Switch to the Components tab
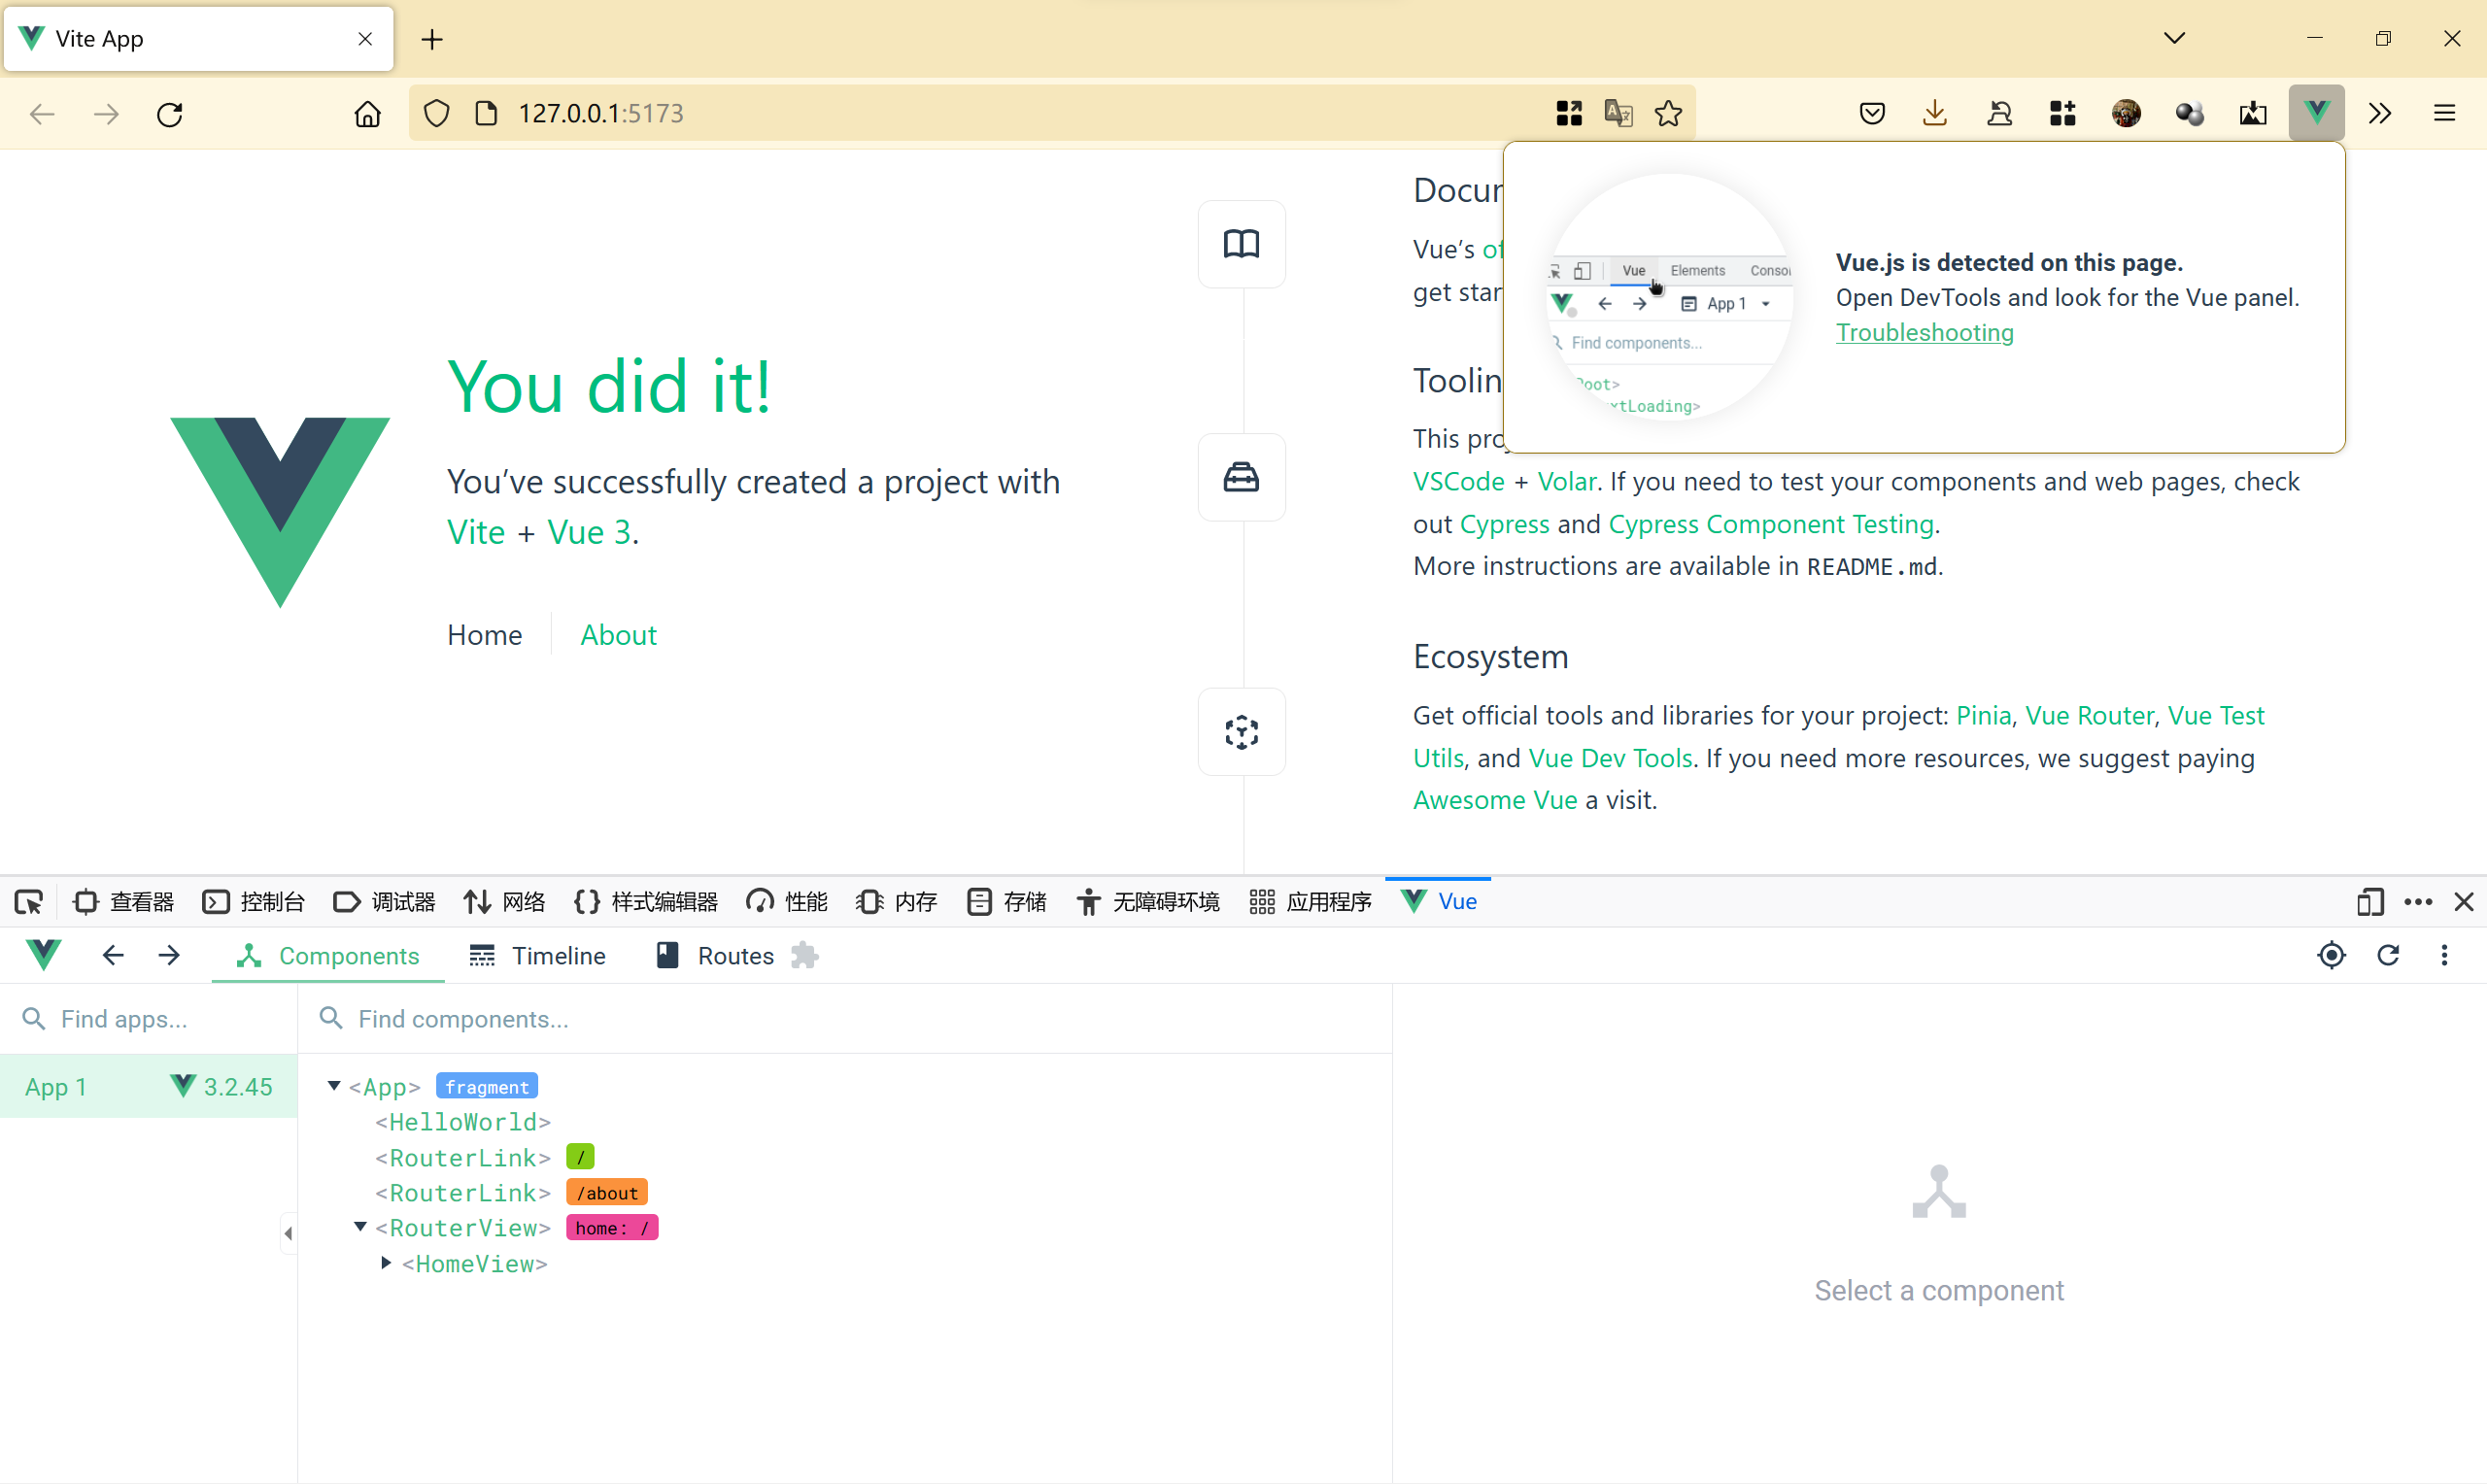This screenshot has height=1484, width=2487. tap(328, 955)
